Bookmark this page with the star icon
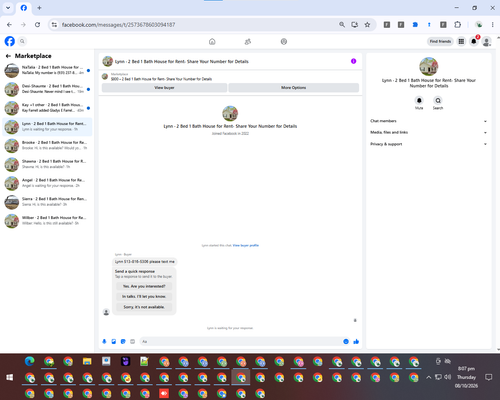500x400 pixels. tap(367, 25)
